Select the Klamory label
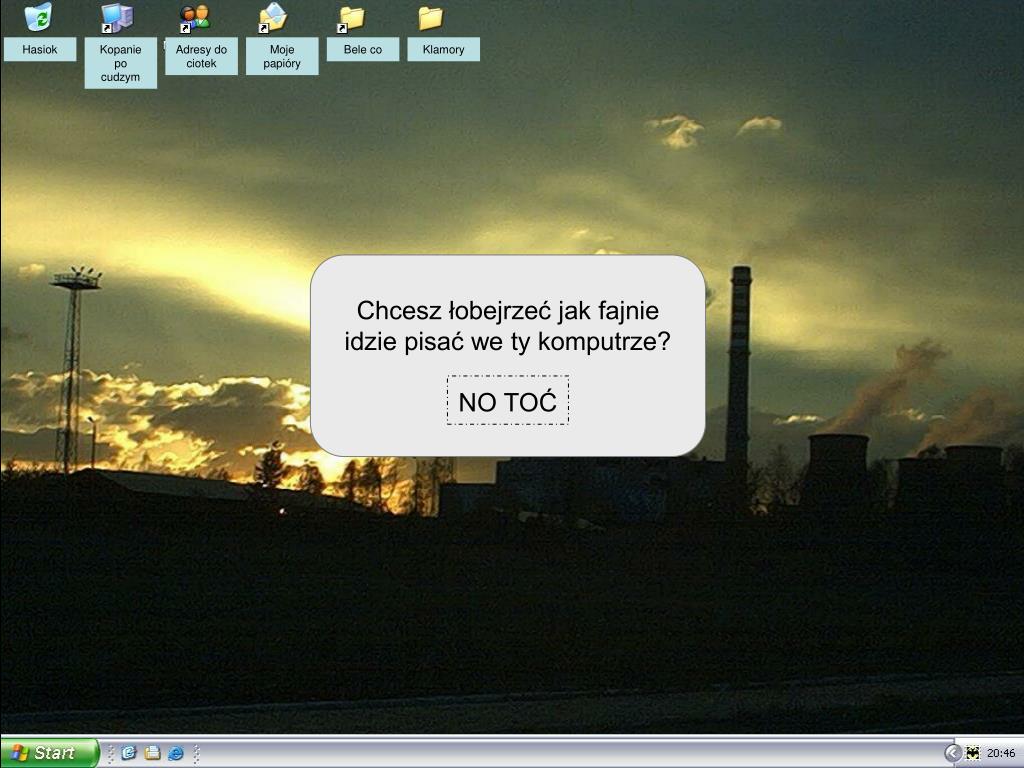The width and height of the screenshot is (1024, 768). [x=443, y=50]
